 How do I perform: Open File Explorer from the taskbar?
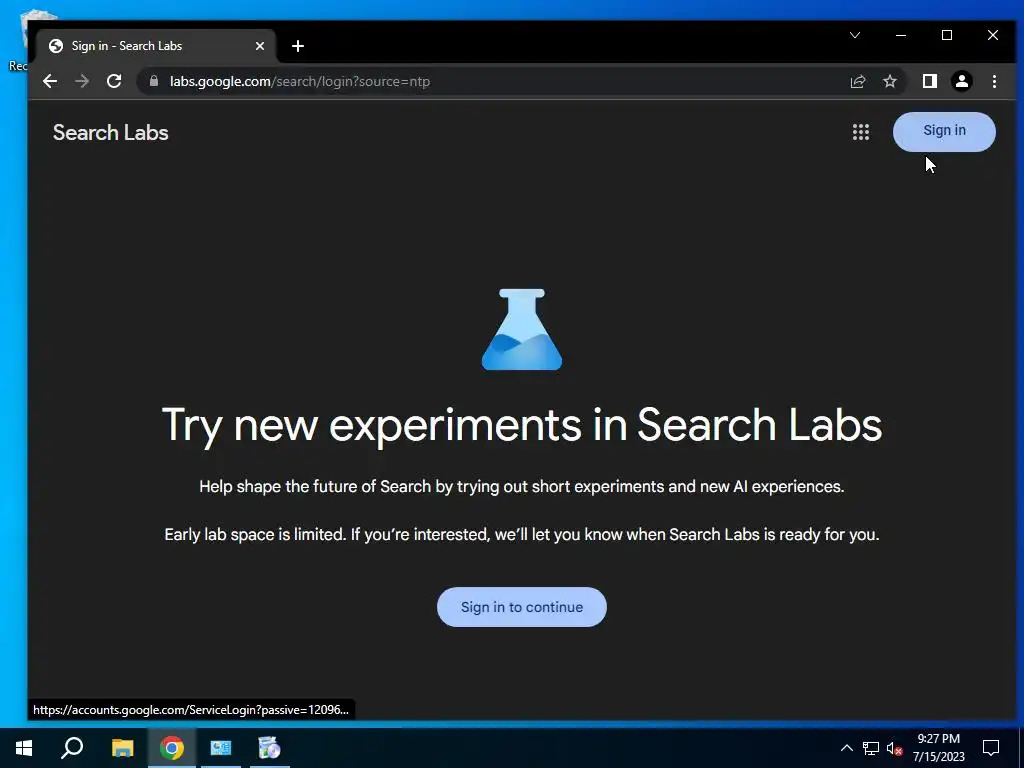click(x=122, y=748)
